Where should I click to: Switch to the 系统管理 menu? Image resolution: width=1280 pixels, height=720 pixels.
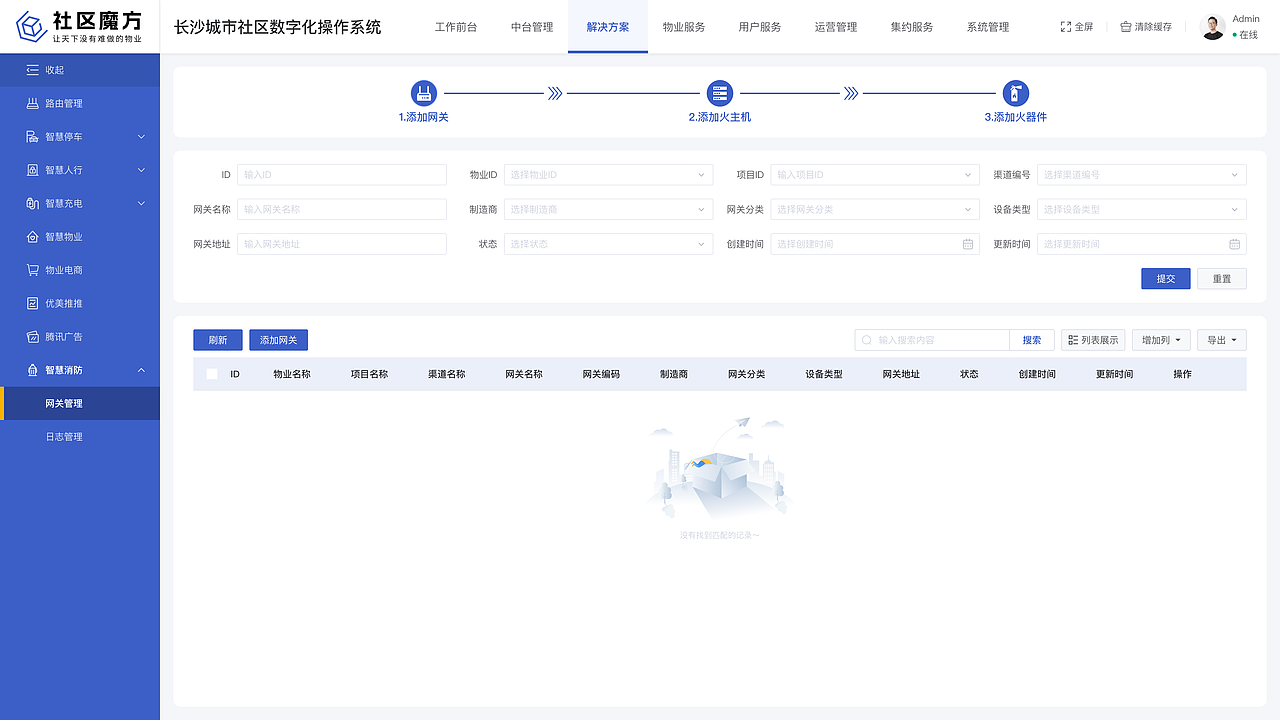click(987, 27)
